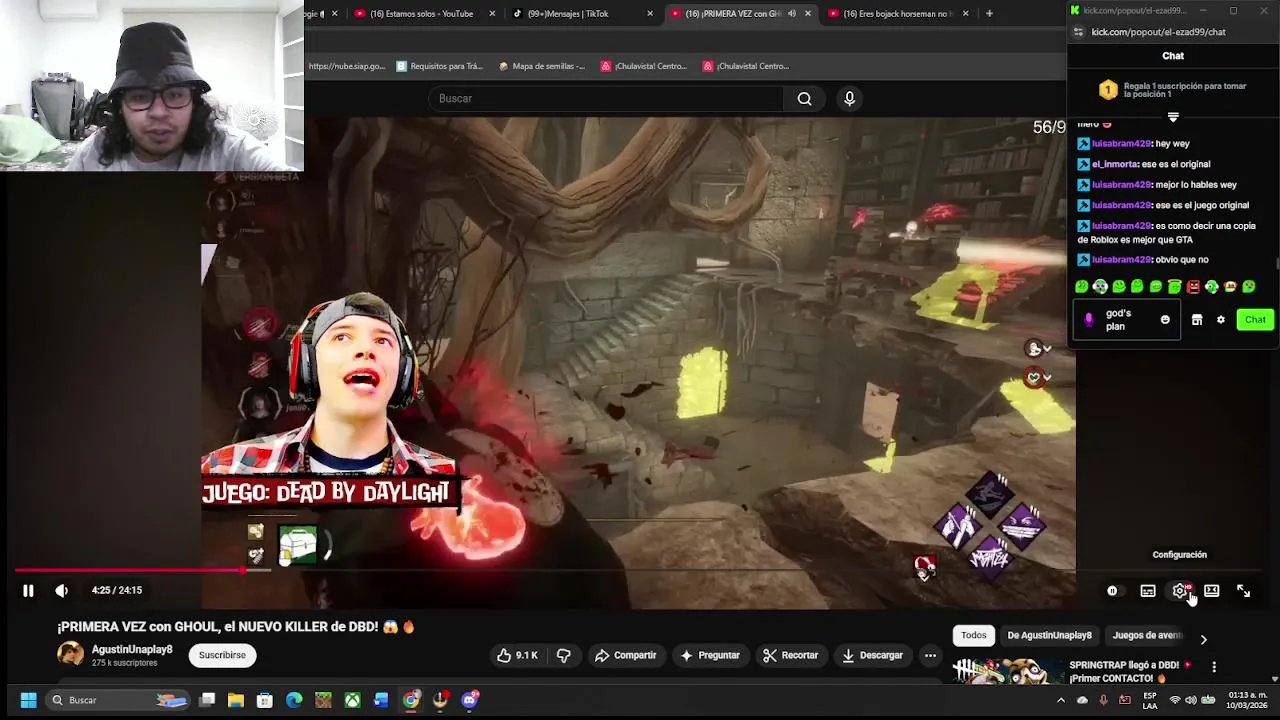The width and height of the screenshot is (1280, 720).
Task: Open options for SPRINGTRAP video
Action: click(x=1214, y=667)
